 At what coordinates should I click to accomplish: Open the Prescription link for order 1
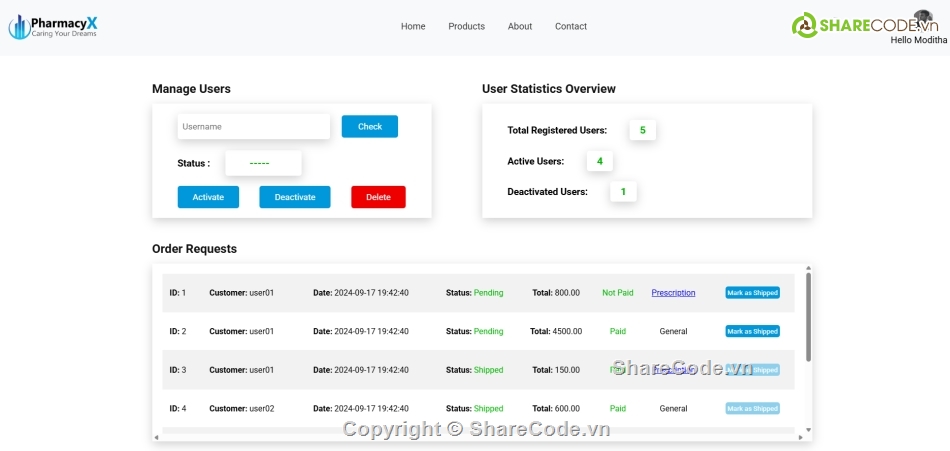click(x=673, y=293)
